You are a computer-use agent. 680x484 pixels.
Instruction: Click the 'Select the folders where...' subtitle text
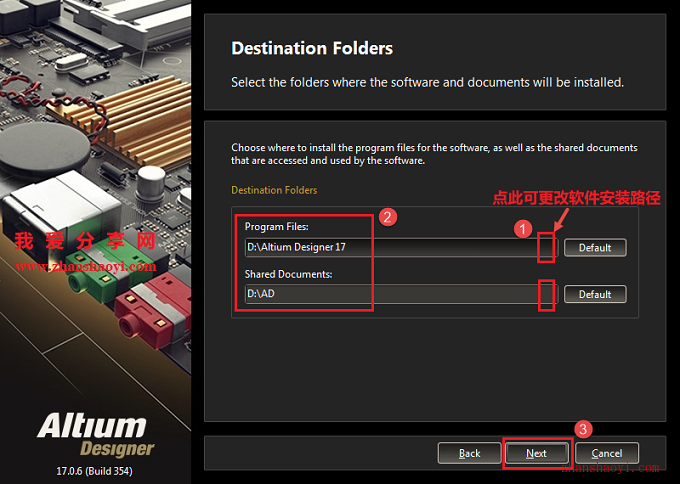click(x=427, y=82)
